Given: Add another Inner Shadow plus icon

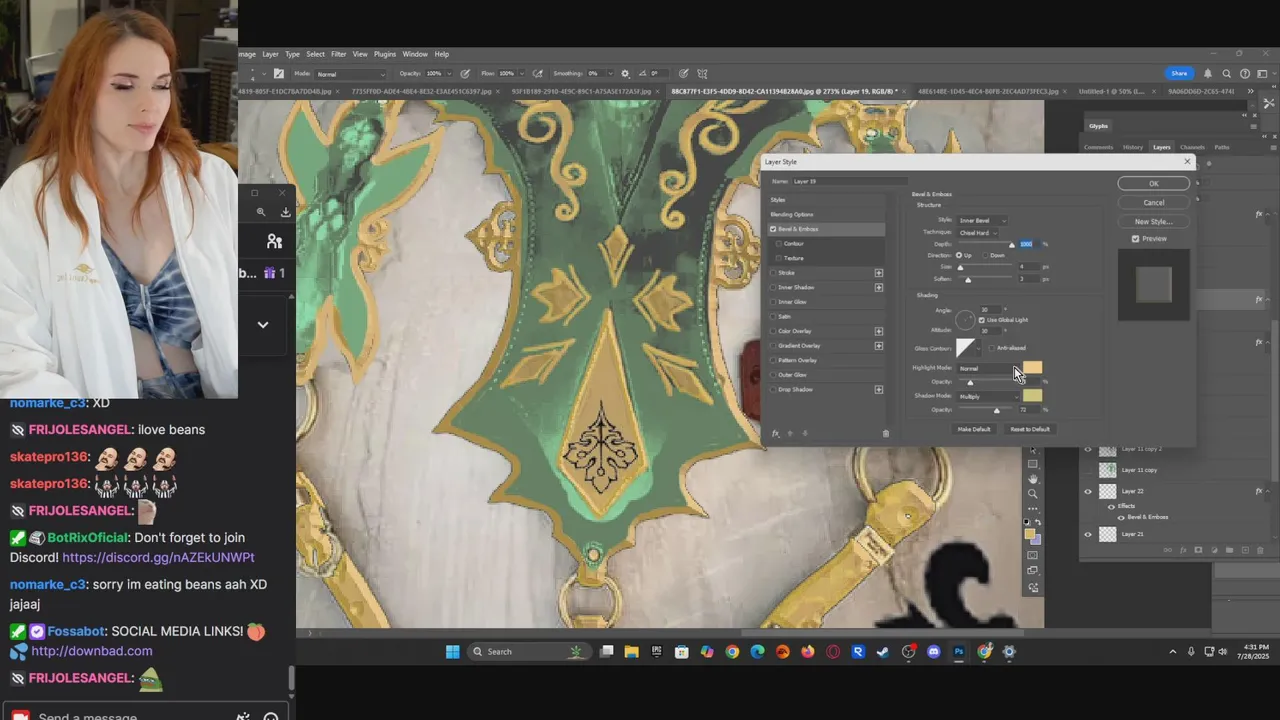Looking at the screenshot, I should point(878,287).
